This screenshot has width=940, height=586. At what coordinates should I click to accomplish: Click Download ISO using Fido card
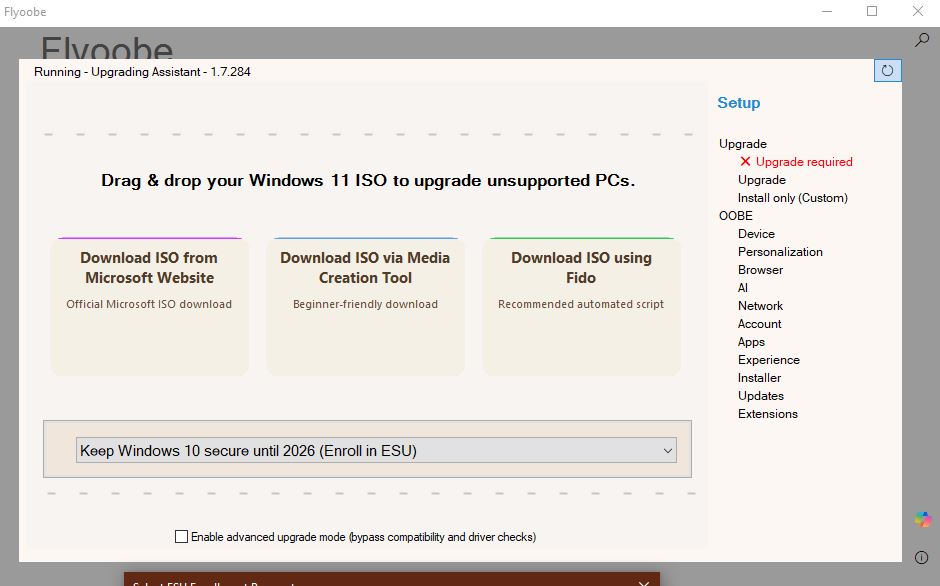coord(581,306)
